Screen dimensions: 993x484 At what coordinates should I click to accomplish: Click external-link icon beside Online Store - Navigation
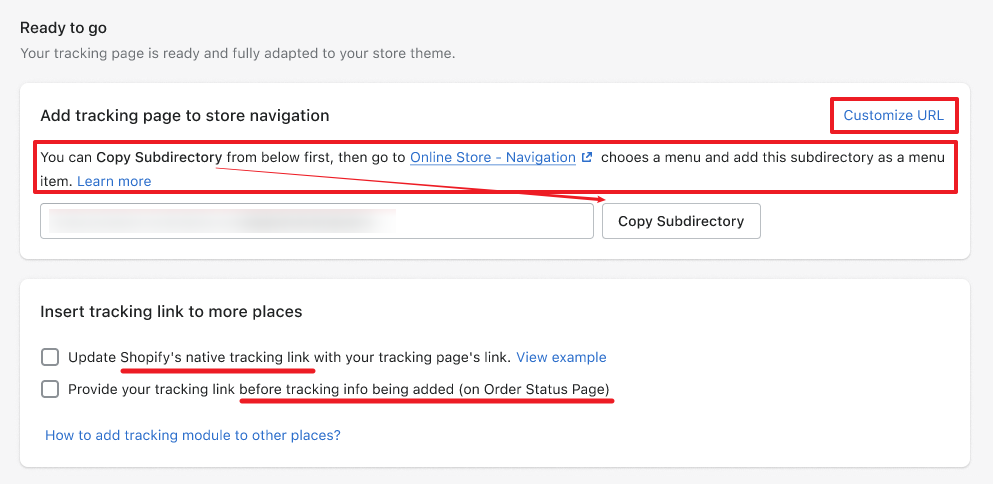[587, 157]
